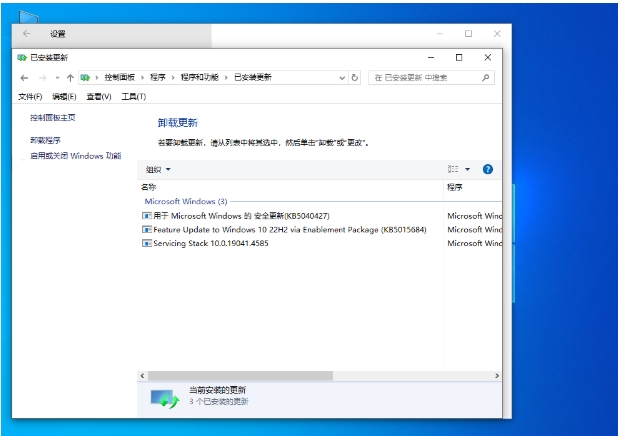Image resolution: width=618 pixels, height=436 pixels.
Task: Open help with the blue question icon
Action: click(488, 170)
